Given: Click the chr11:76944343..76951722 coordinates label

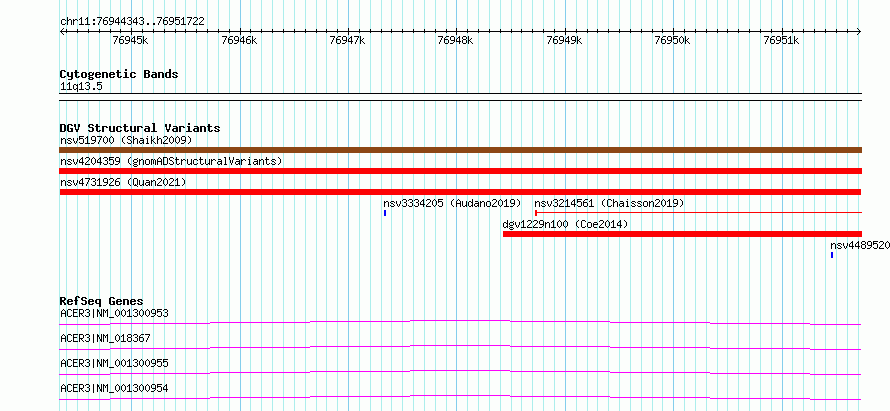Looking at the screenshot, I should click(132, 22).
